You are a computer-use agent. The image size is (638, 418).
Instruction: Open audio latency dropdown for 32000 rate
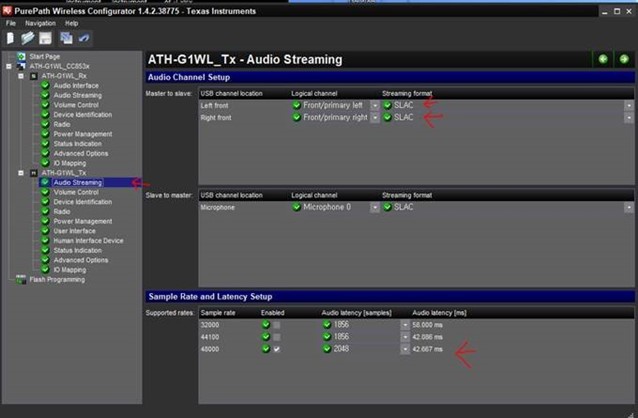click(405, 325)
